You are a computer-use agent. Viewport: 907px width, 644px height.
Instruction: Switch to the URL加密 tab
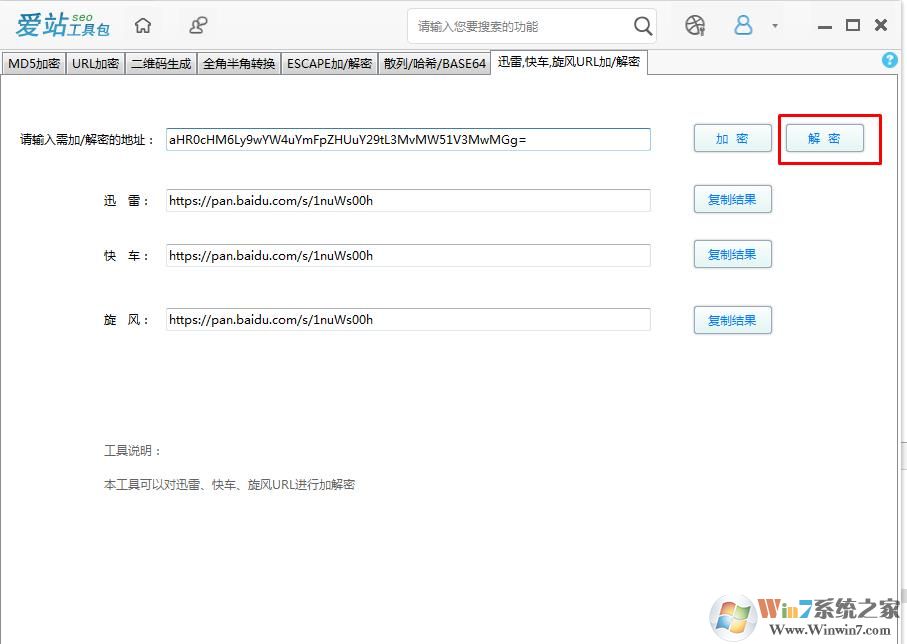coord(94,63)
